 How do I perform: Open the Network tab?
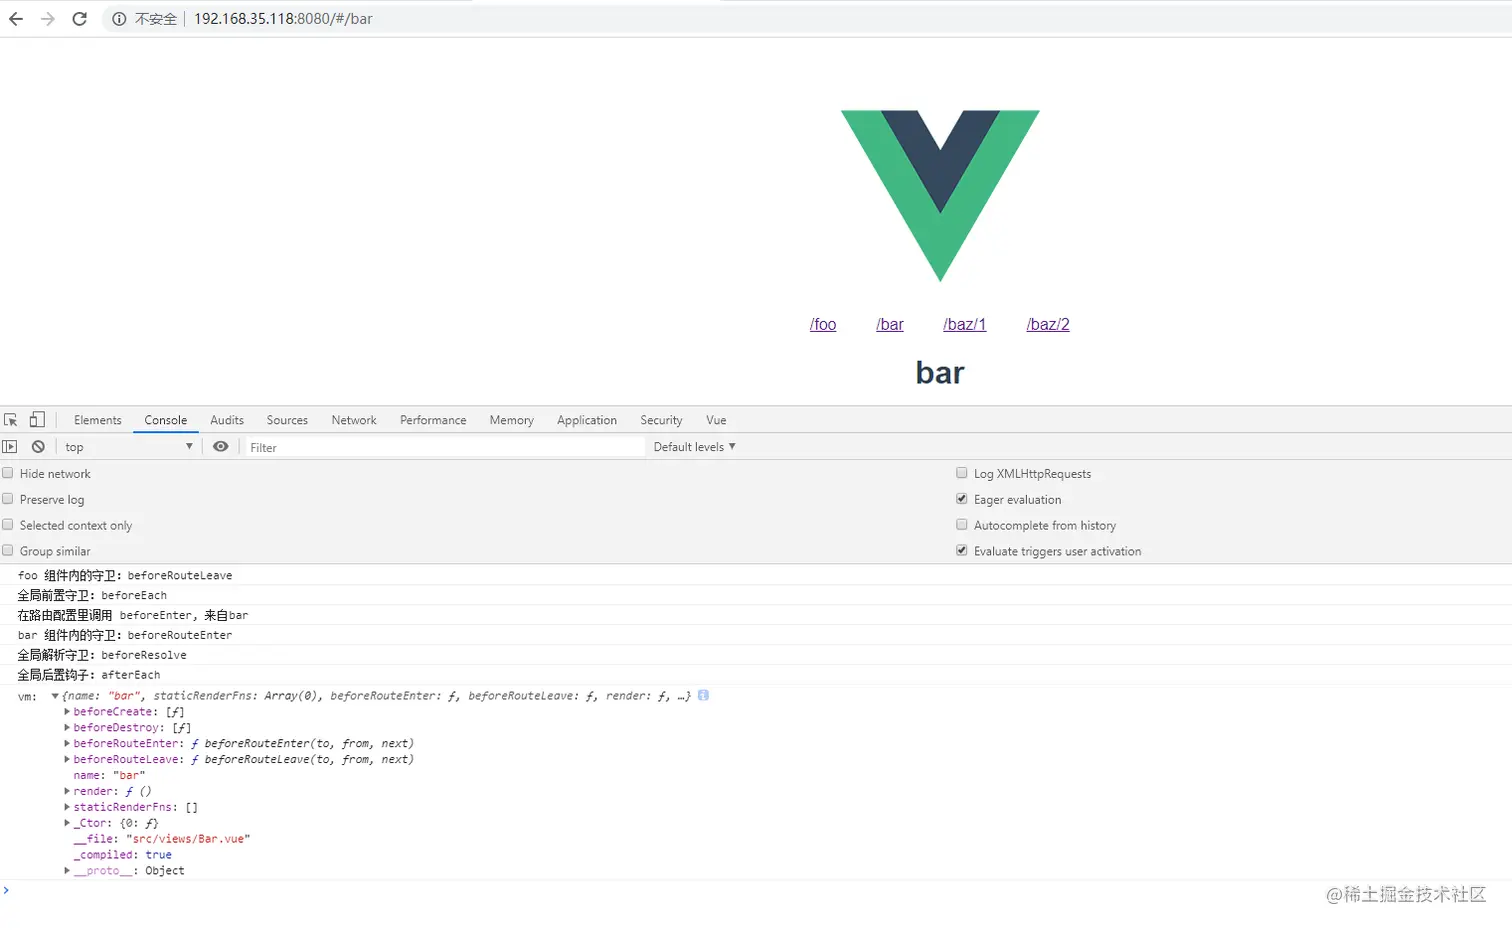pos(354,420)
